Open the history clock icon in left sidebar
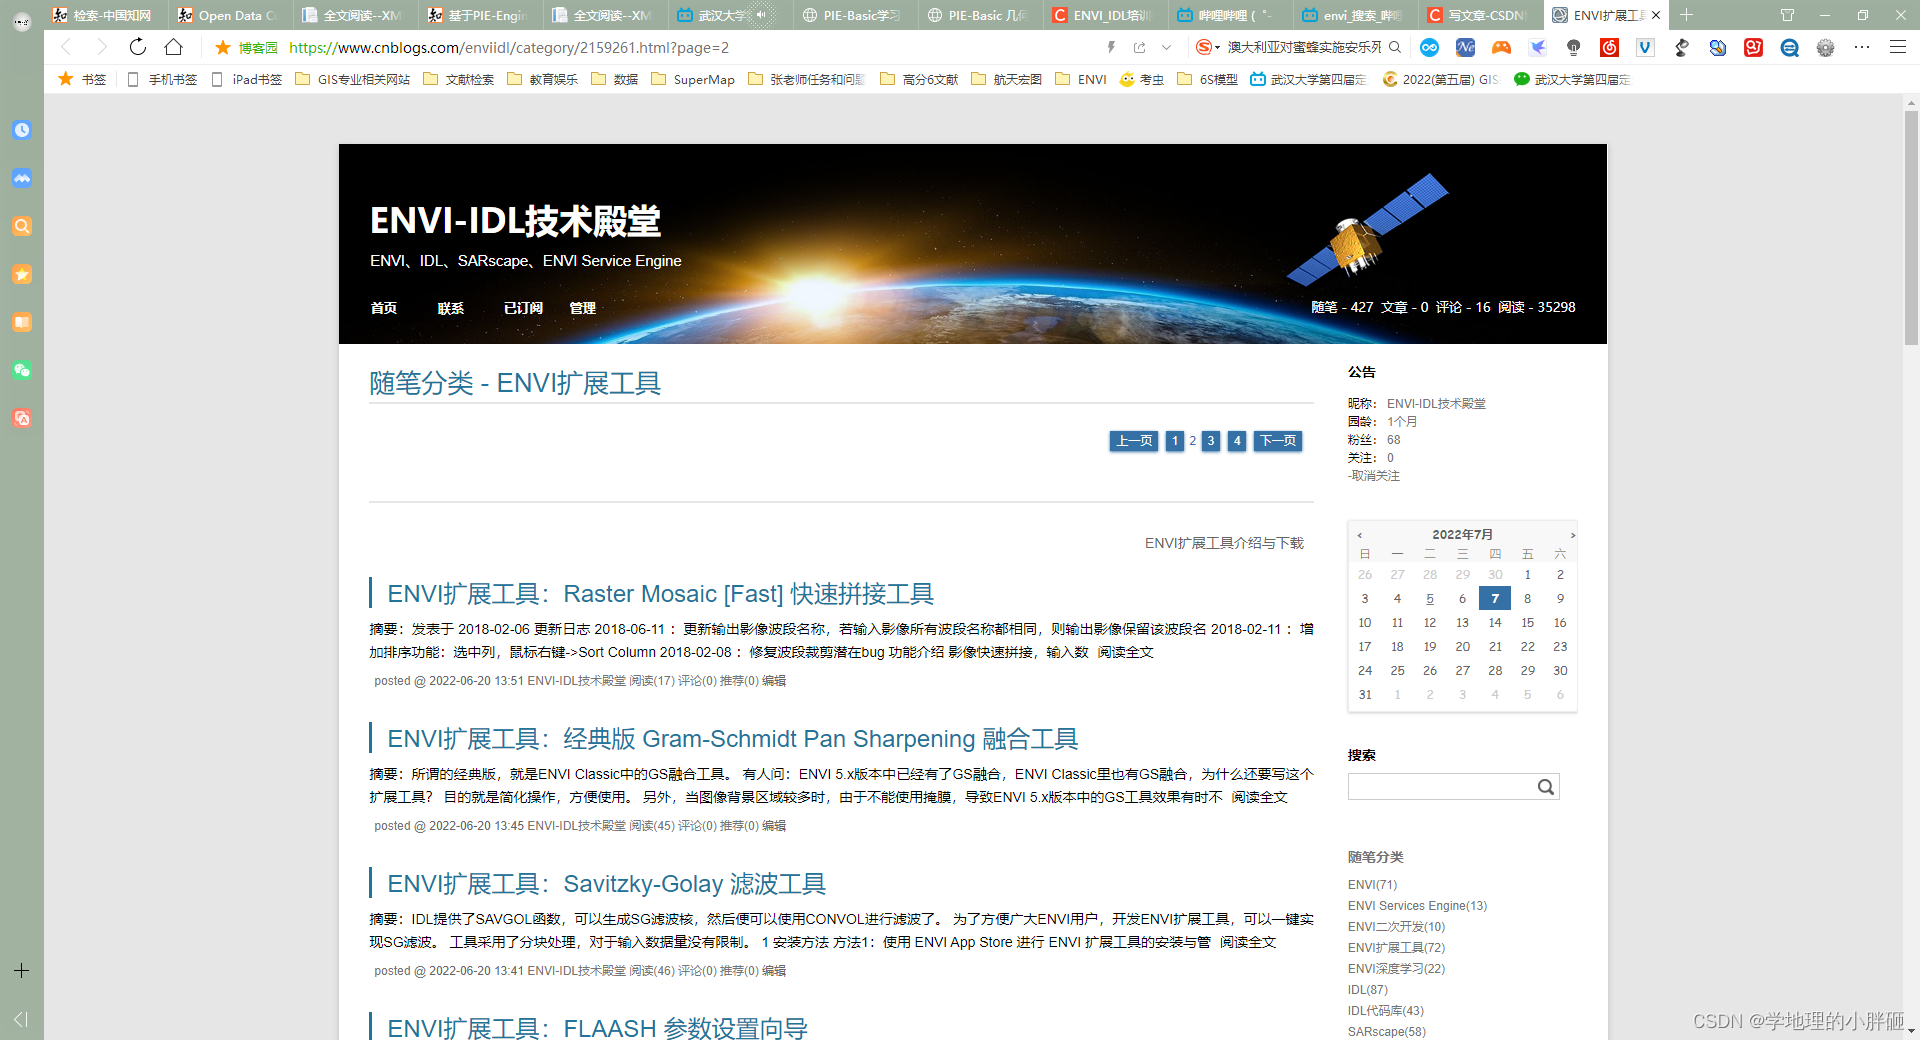This screenshot has width=1920, height=1040. 22,130
